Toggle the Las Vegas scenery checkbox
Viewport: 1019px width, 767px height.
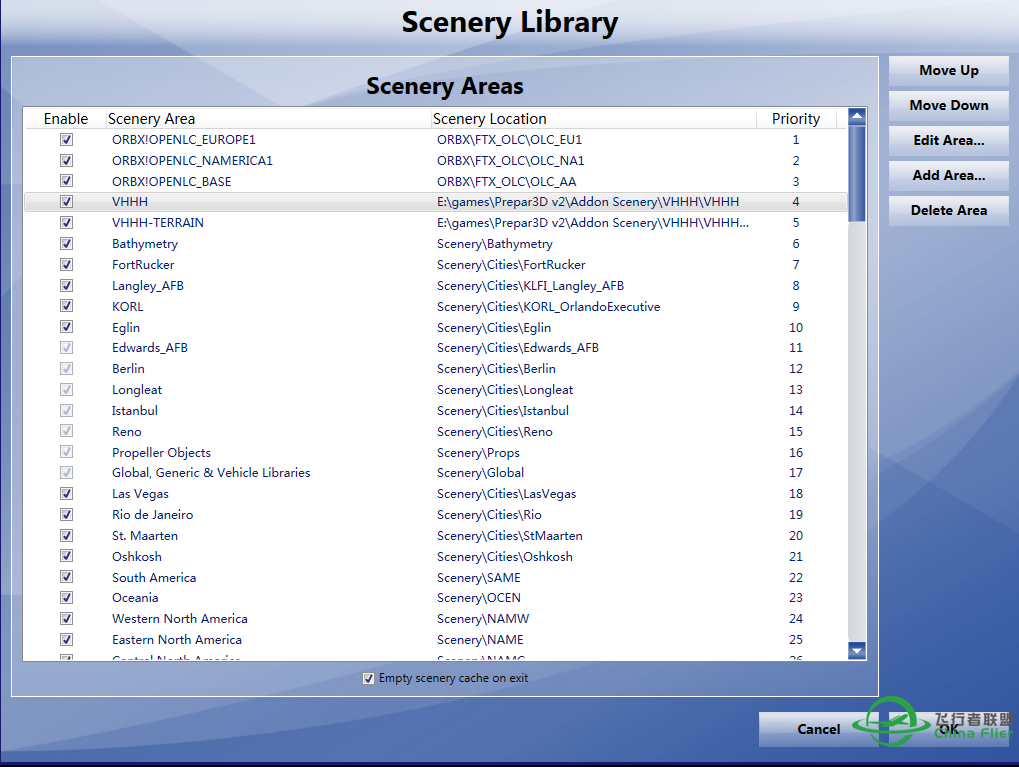pos(67,494)
